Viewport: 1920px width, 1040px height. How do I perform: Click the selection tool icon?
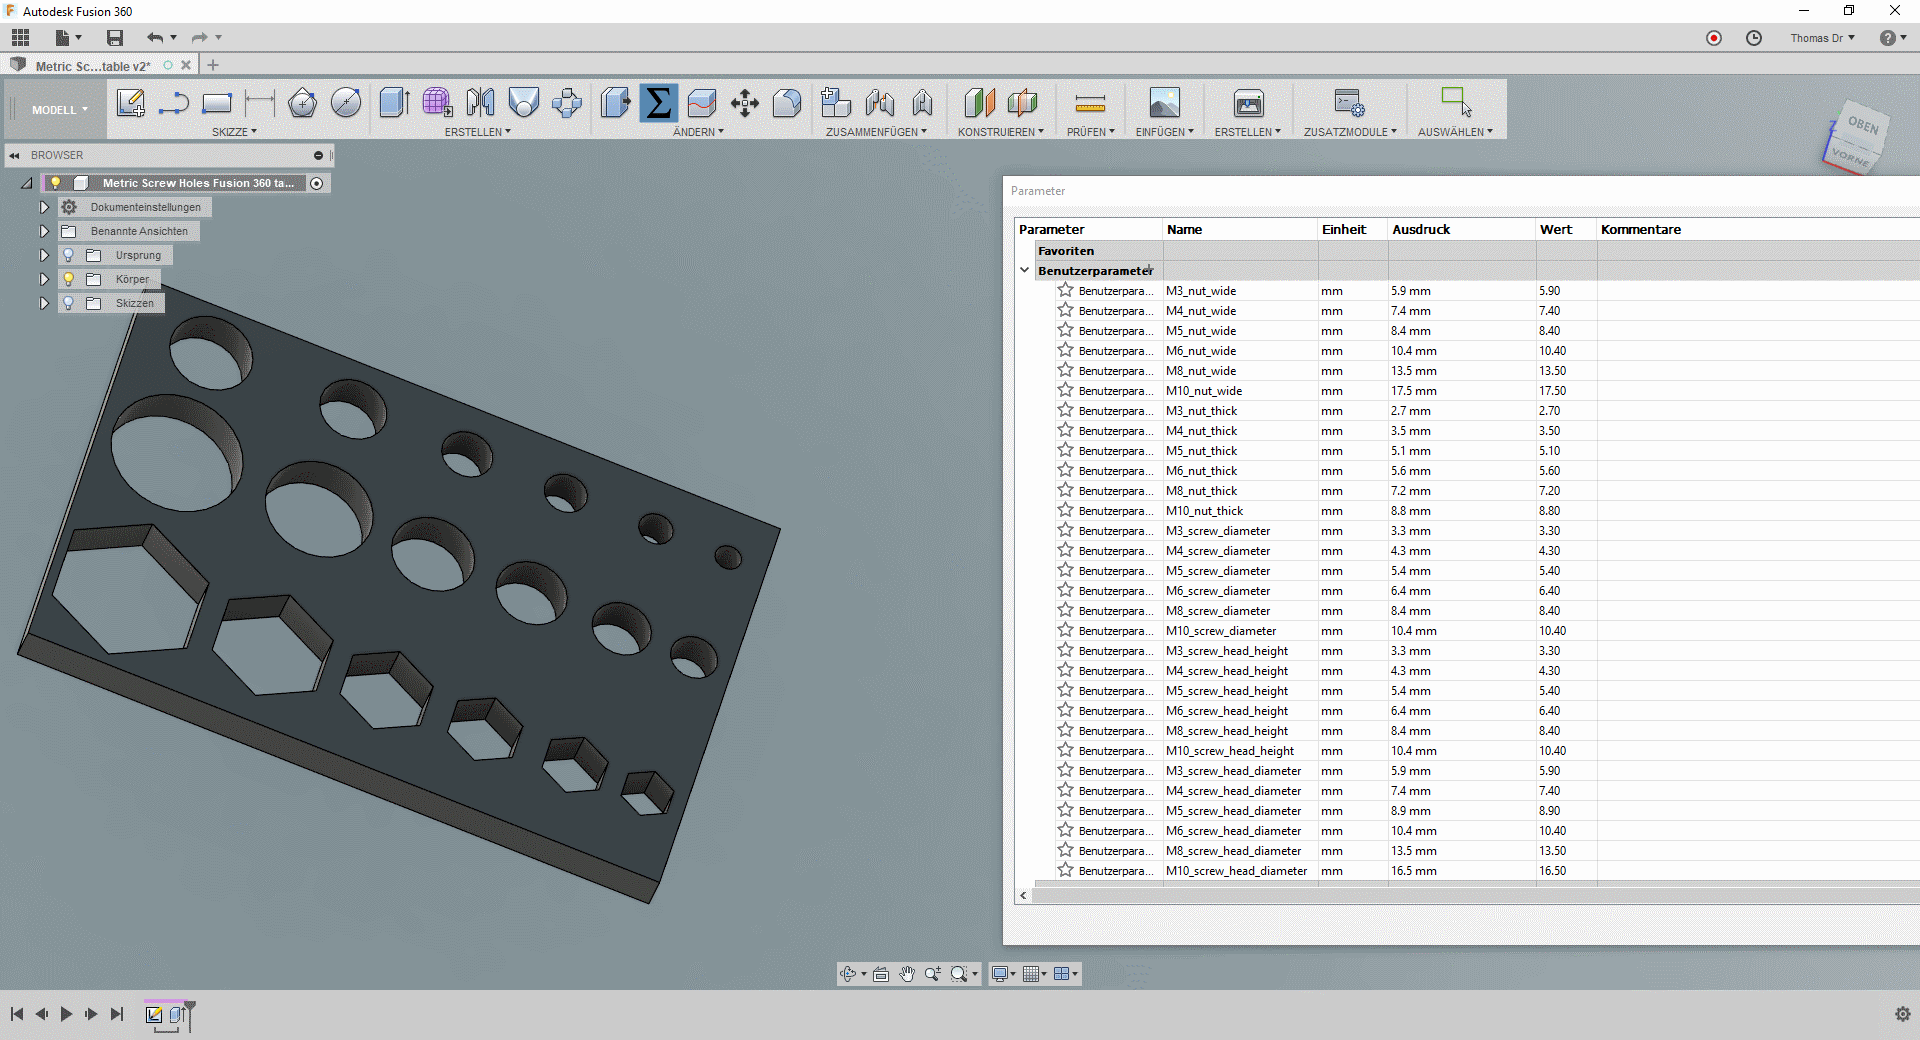tap(1456, 103)
